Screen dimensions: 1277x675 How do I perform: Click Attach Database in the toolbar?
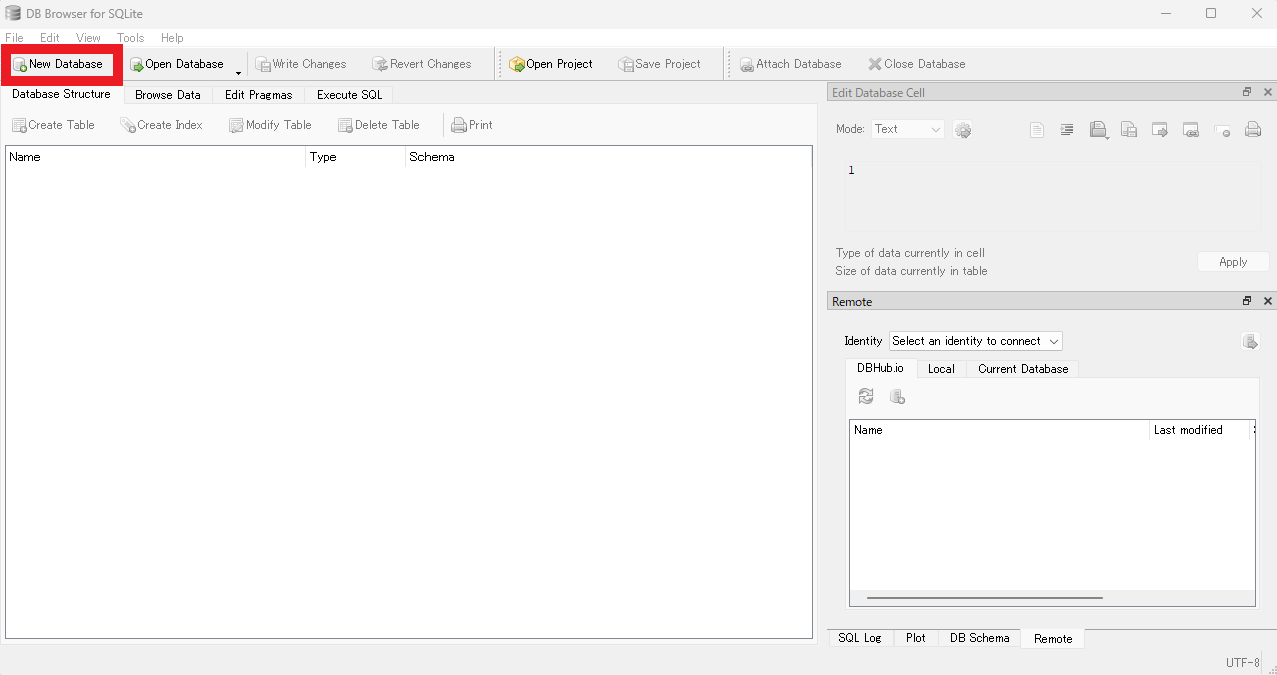[x=791, y=64]
